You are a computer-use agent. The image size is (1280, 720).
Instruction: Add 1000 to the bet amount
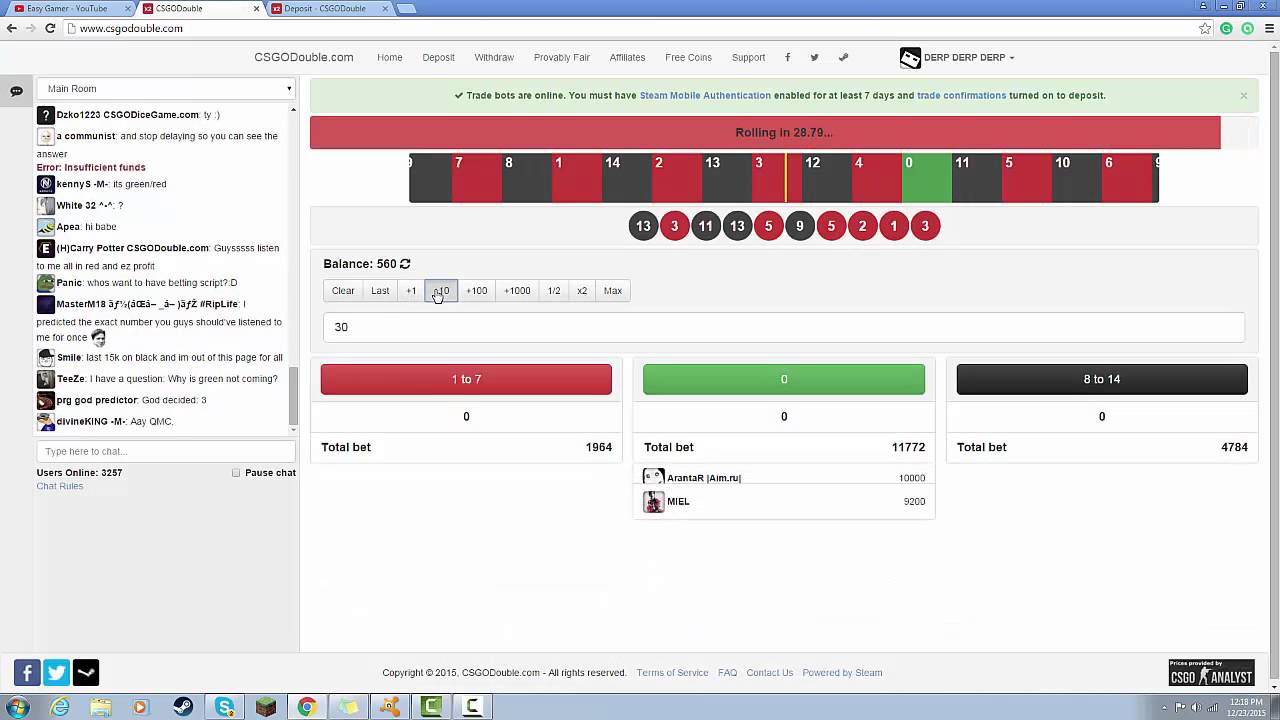pyautogui.click(x=517, y=291)
